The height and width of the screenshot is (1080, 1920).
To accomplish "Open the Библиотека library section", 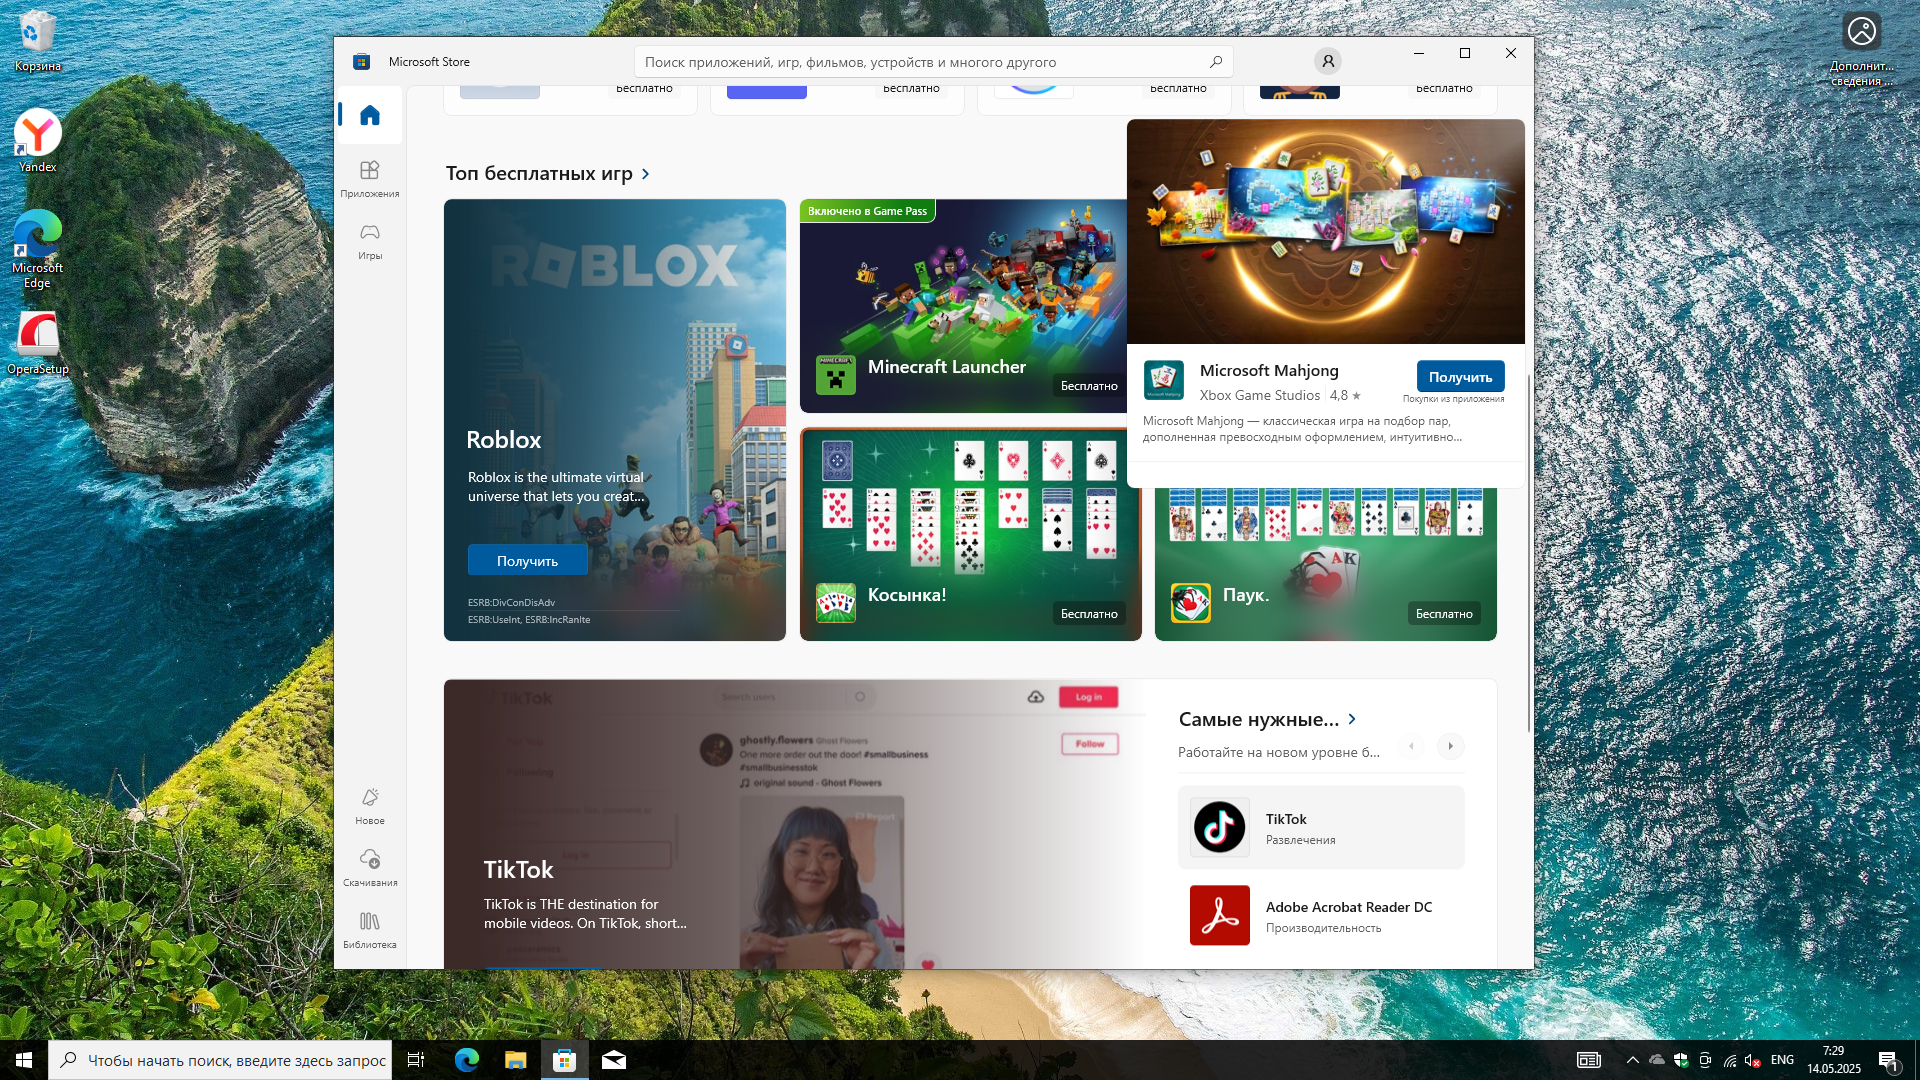I will coord(370,929).
